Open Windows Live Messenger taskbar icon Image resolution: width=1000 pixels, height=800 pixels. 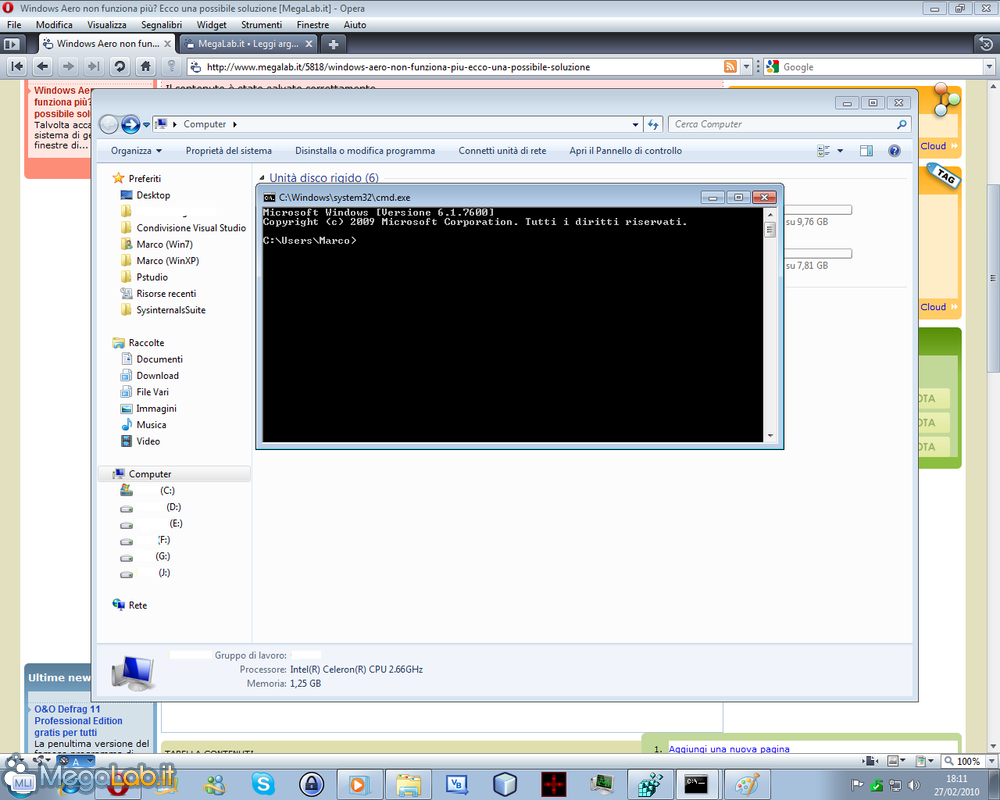tap(214, 784)
